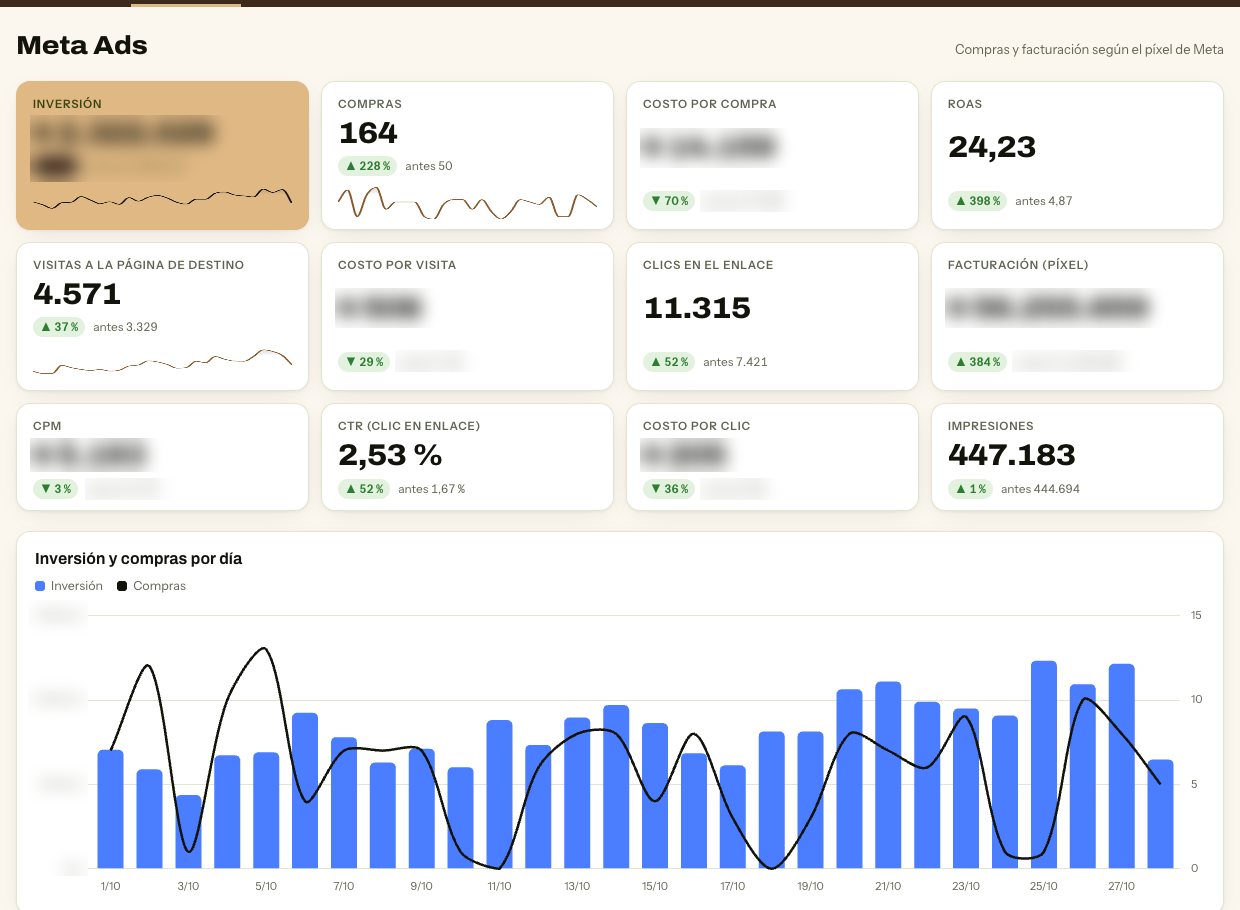Image resolution: width=1240 pixels, height=910 pixels.
Task: Click the 447.183 impressions value
Action: tap(1012, 455)
